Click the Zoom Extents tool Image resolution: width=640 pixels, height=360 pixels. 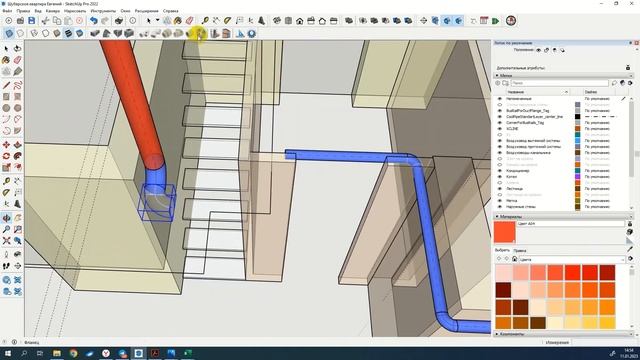(6, 241)
